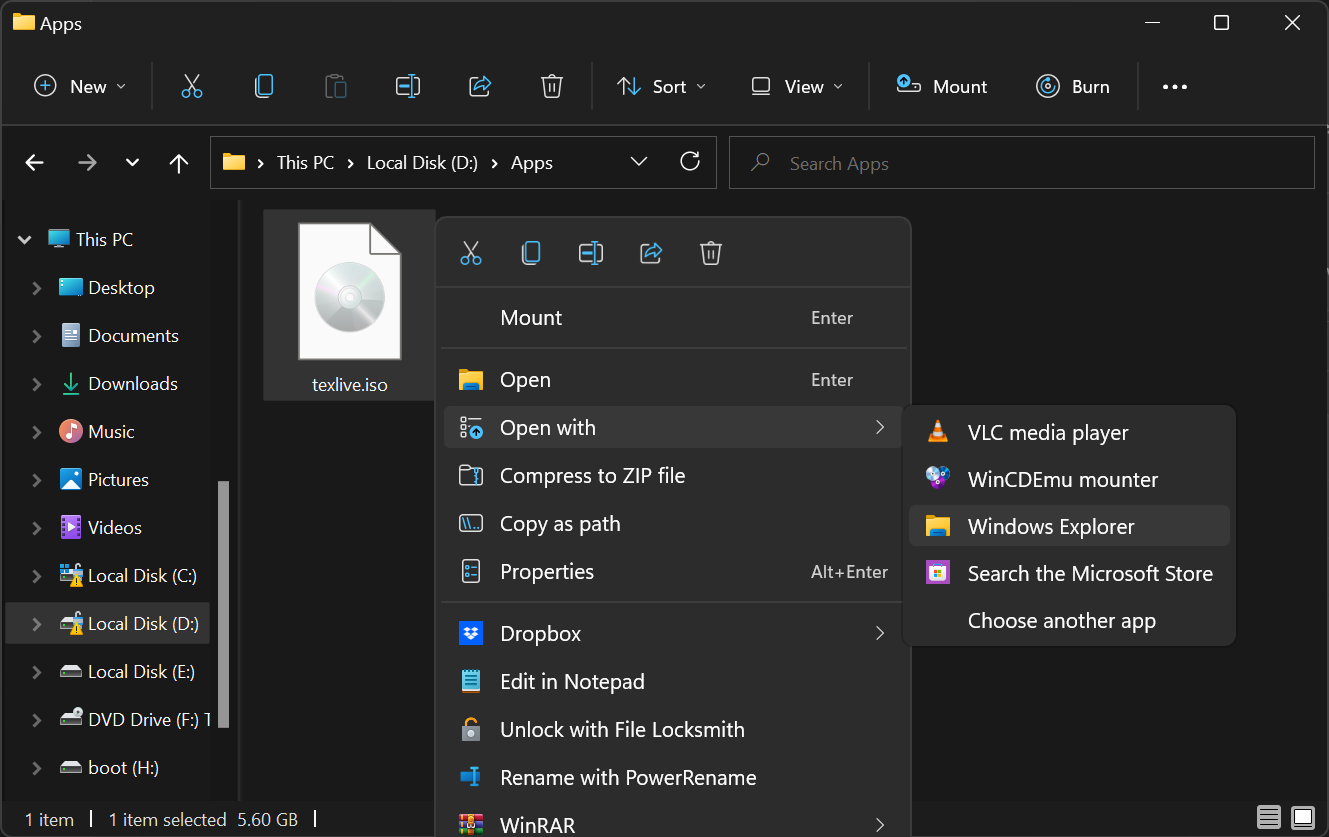Select Compress to ZIP file
The width and height of the screenshot is (1329, 837).
(592, 476)
